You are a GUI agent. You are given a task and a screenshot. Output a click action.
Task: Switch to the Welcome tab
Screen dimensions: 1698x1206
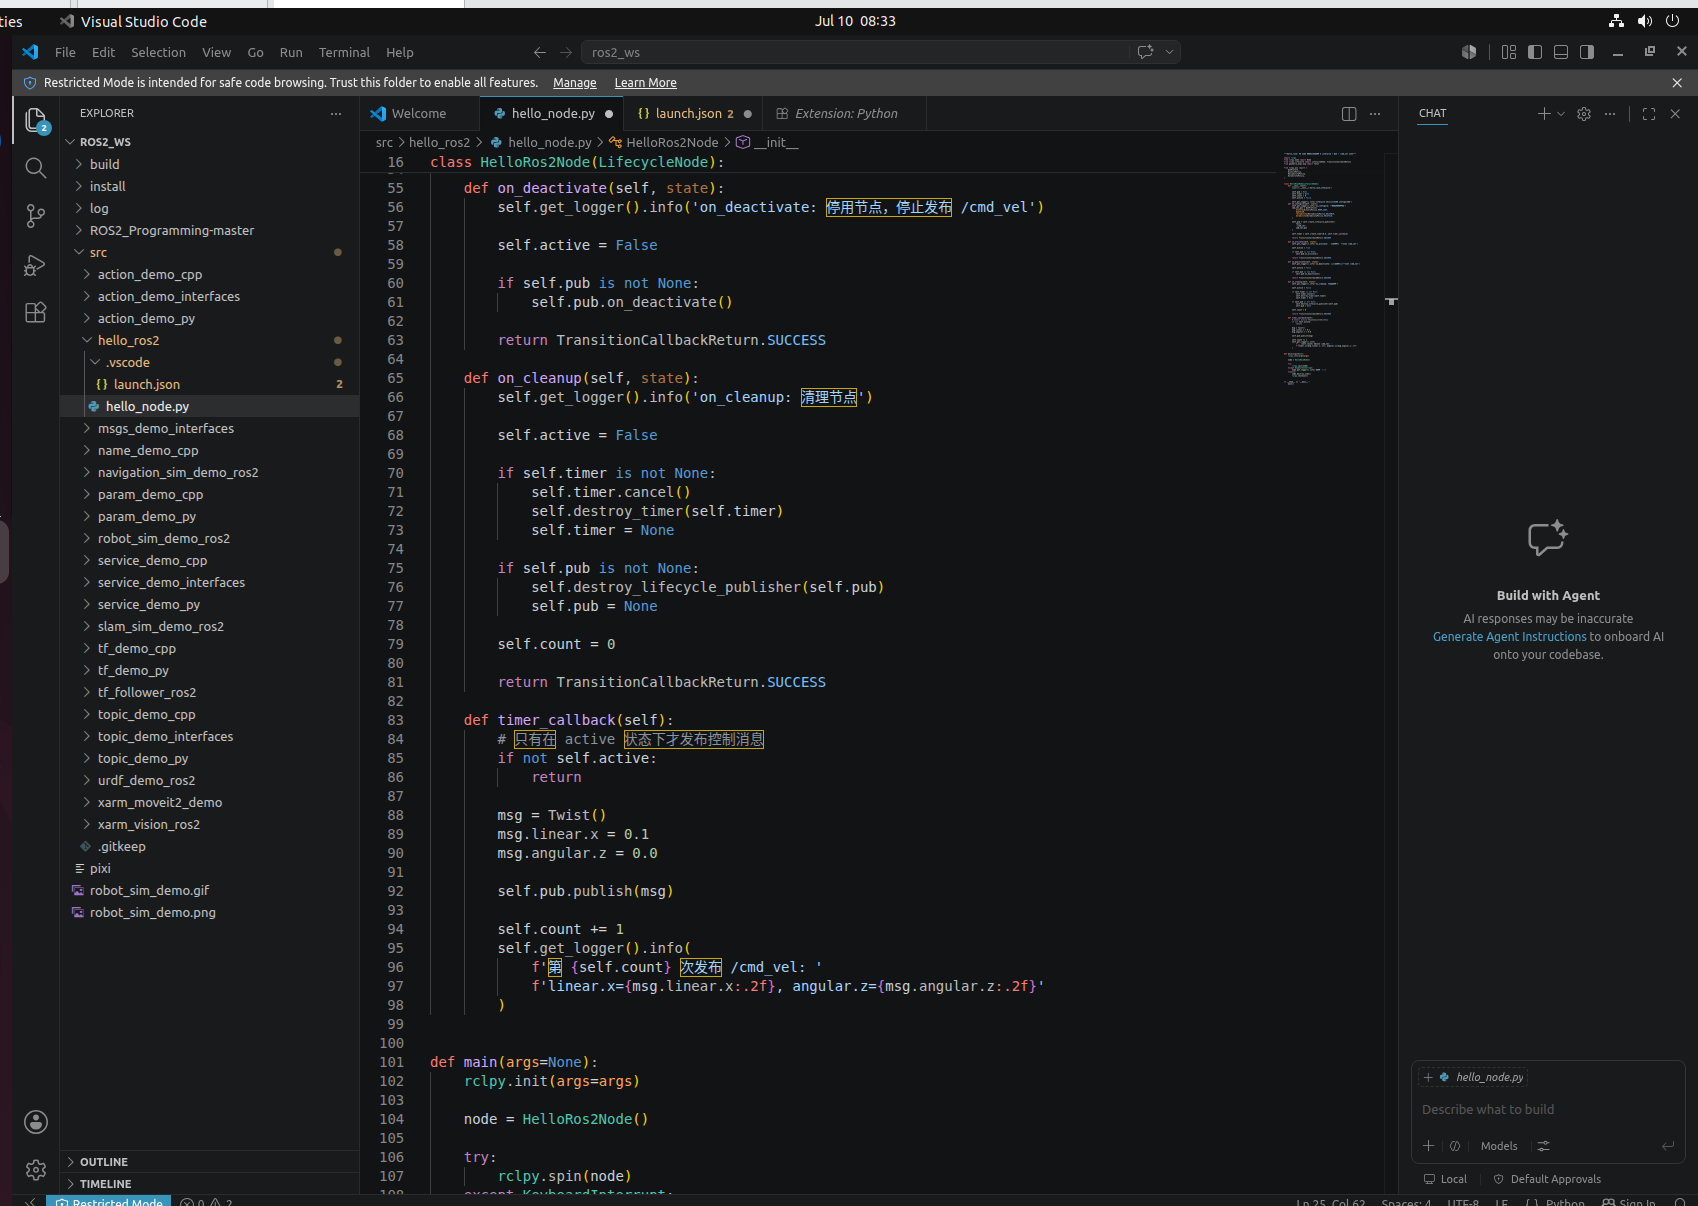click(x=419, y=114)
